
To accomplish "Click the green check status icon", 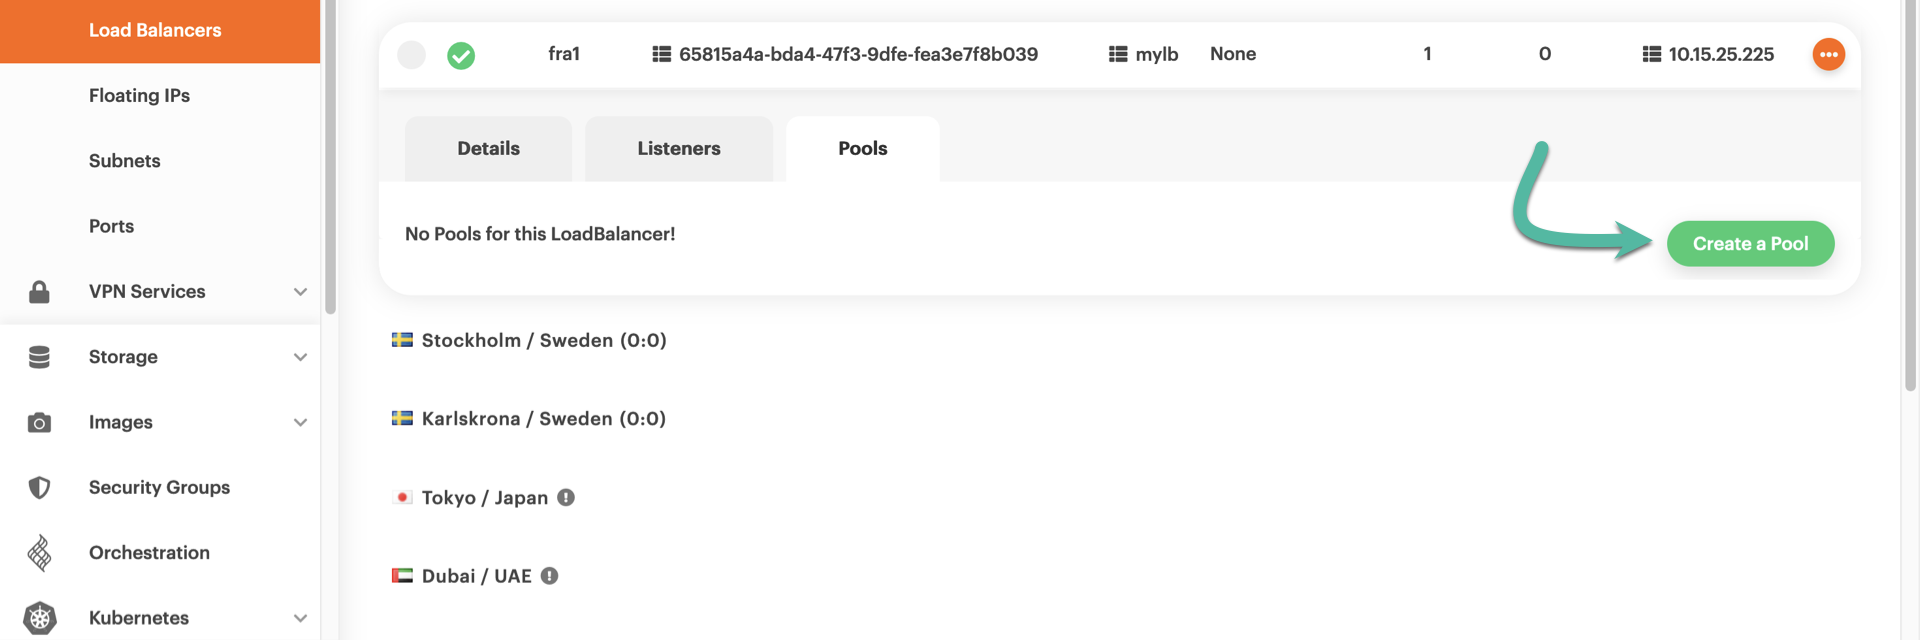I will 461,55.
